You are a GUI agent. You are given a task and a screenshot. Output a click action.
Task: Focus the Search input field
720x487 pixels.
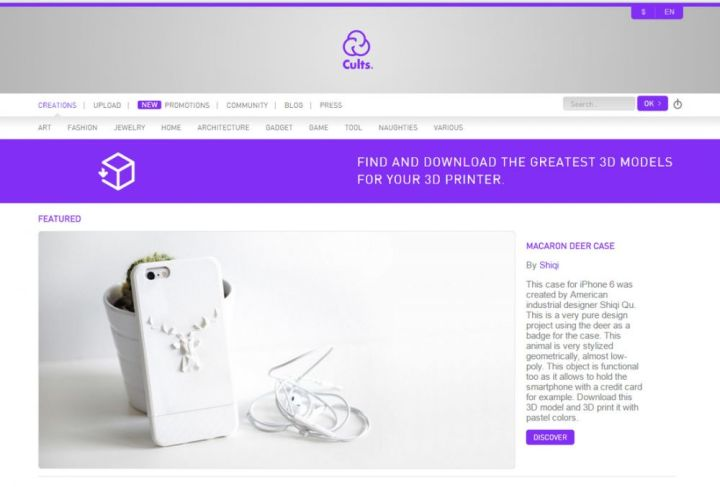coord(599,104)
